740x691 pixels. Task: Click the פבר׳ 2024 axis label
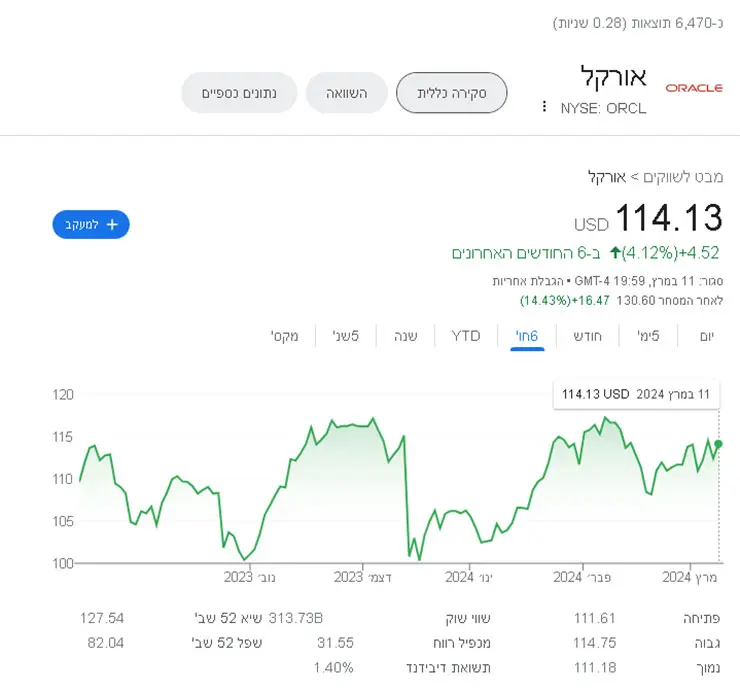tap(582, 577)
